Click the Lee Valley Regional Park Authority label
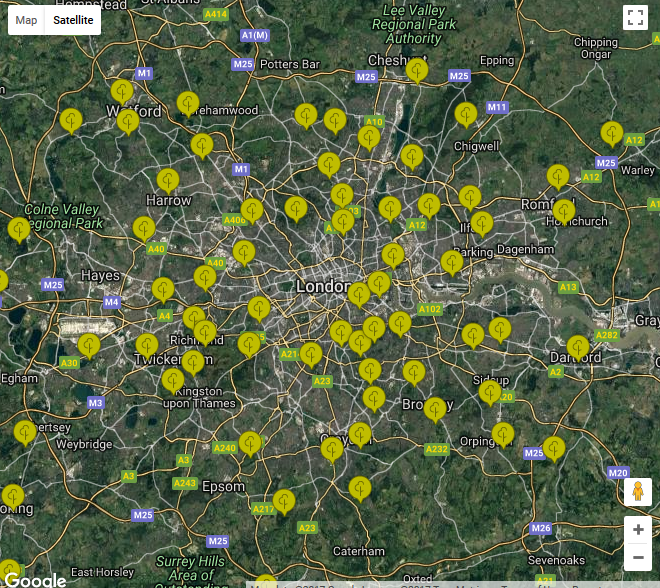This screenshot has width=660, height=588. click(414, 24)
